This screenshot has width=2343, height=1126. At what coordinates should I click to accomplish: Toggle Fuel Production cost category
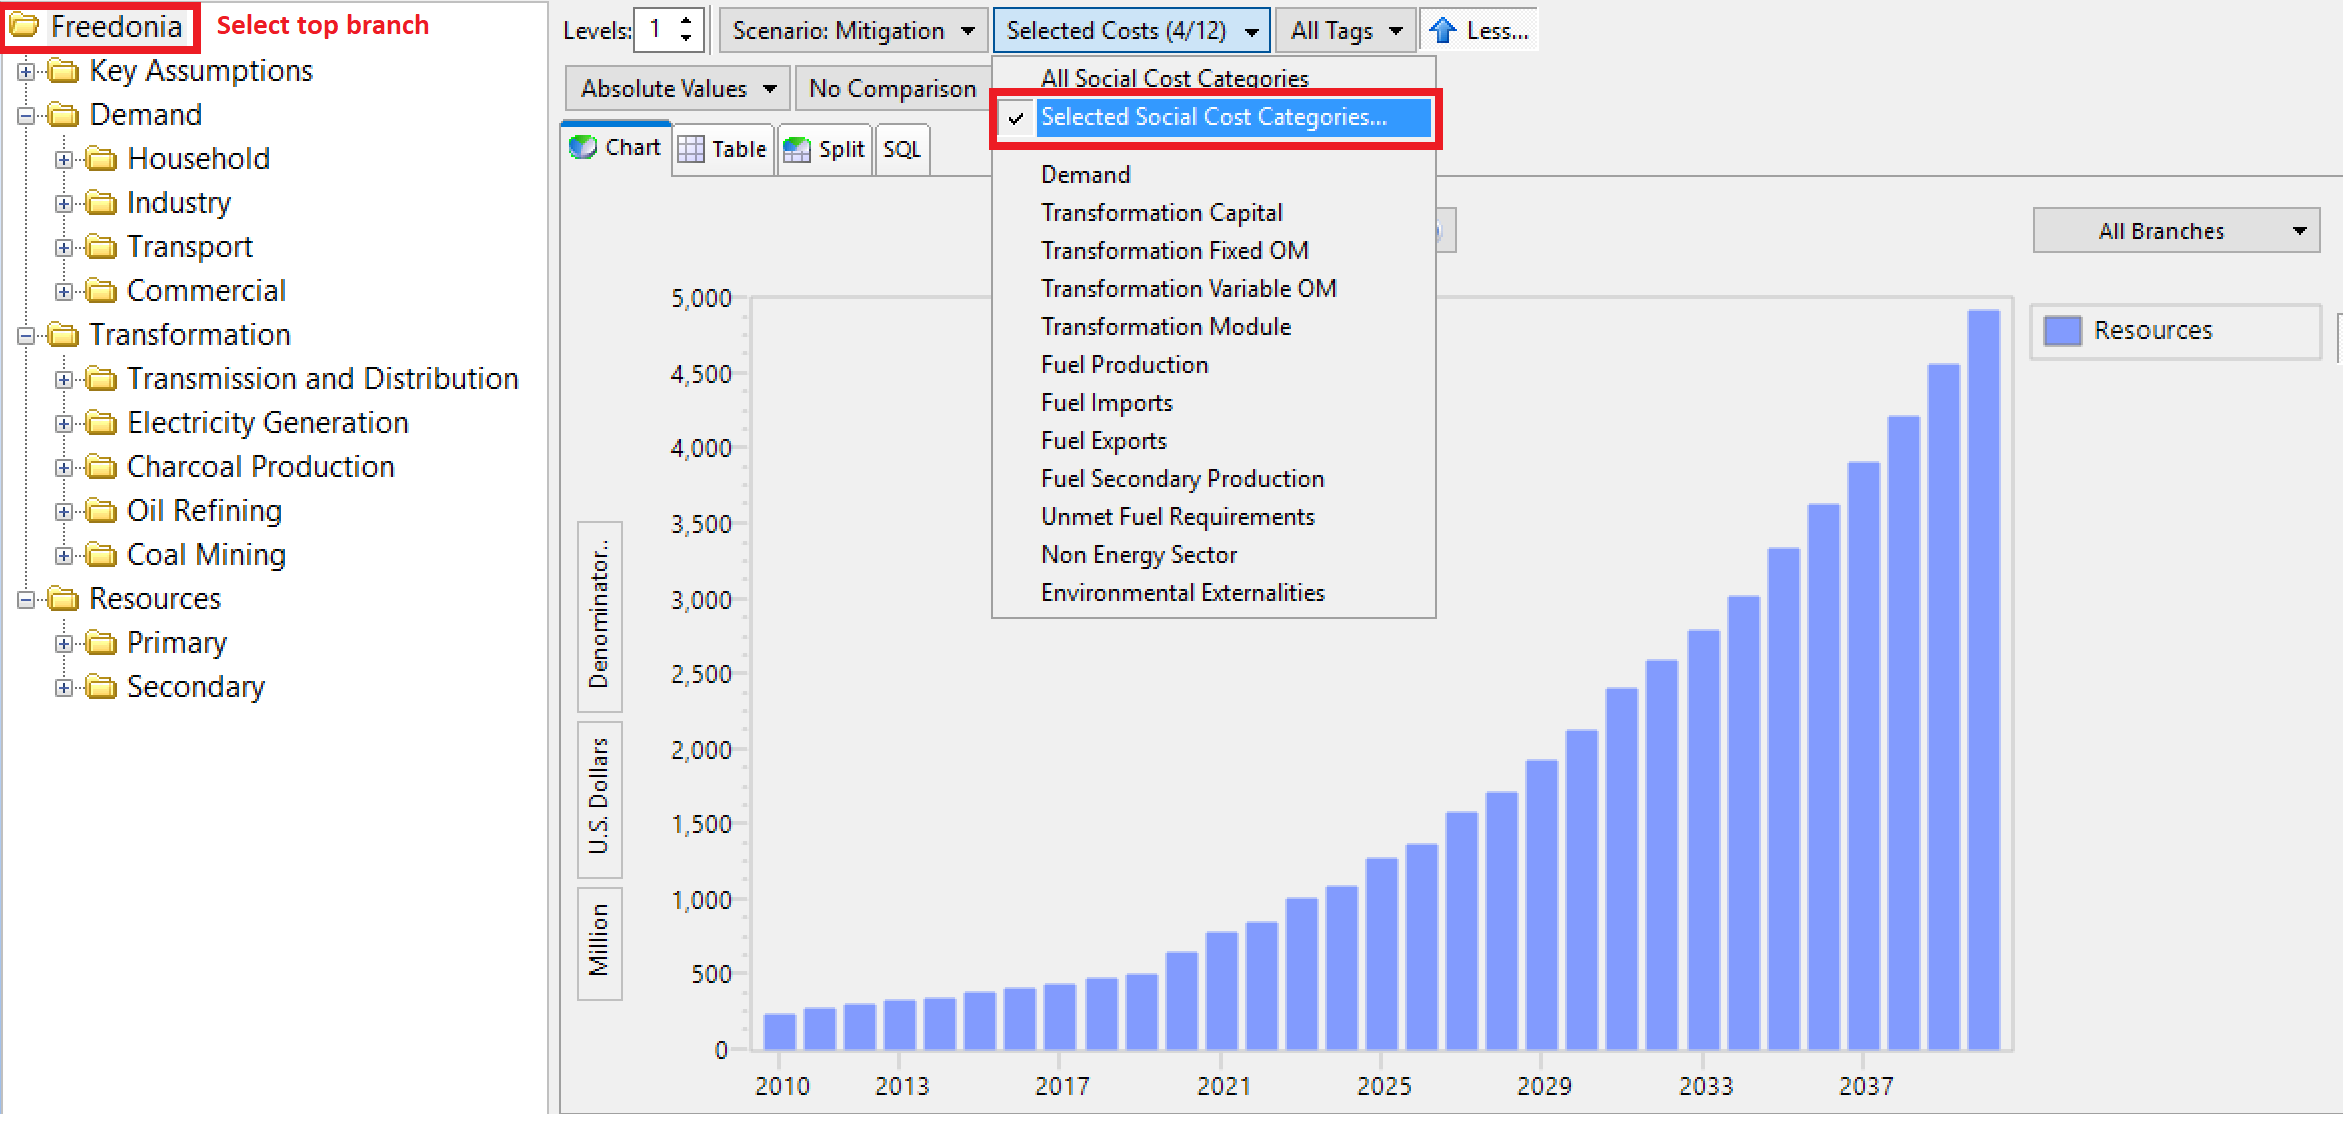coord(1214,365)
